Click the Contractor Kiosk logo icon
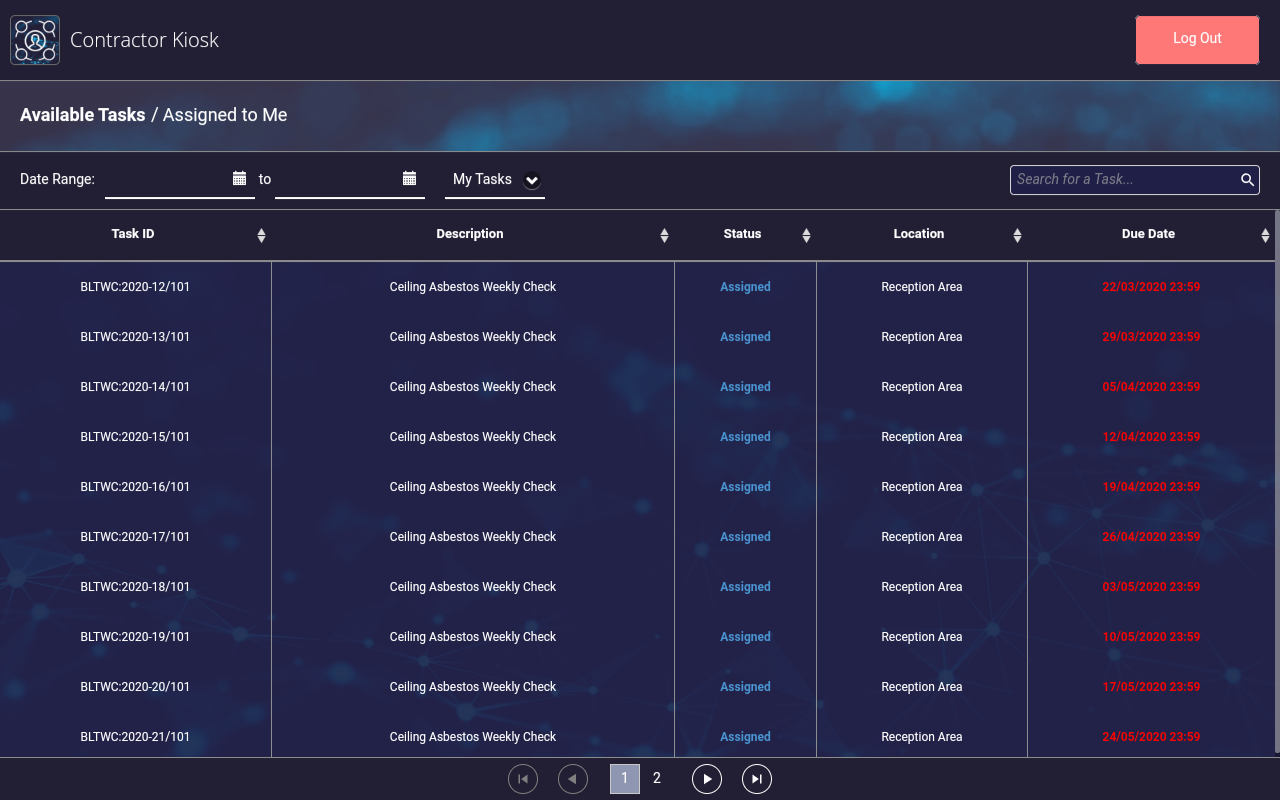 click(x=35, y=40)
